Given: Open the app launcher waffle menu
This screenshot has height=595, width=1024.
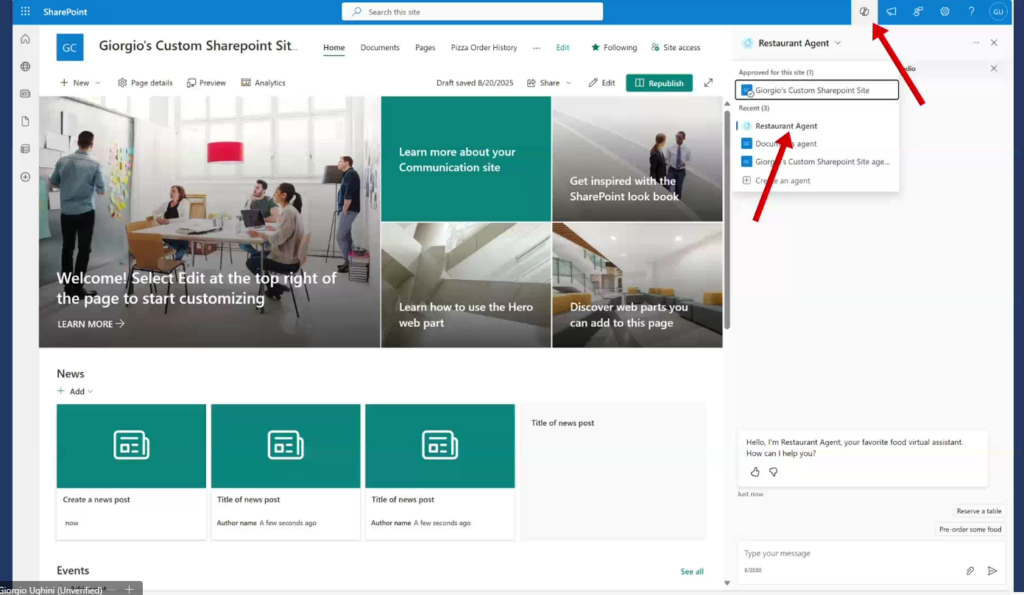Looking at the screenshot, I should pos(25,11).
